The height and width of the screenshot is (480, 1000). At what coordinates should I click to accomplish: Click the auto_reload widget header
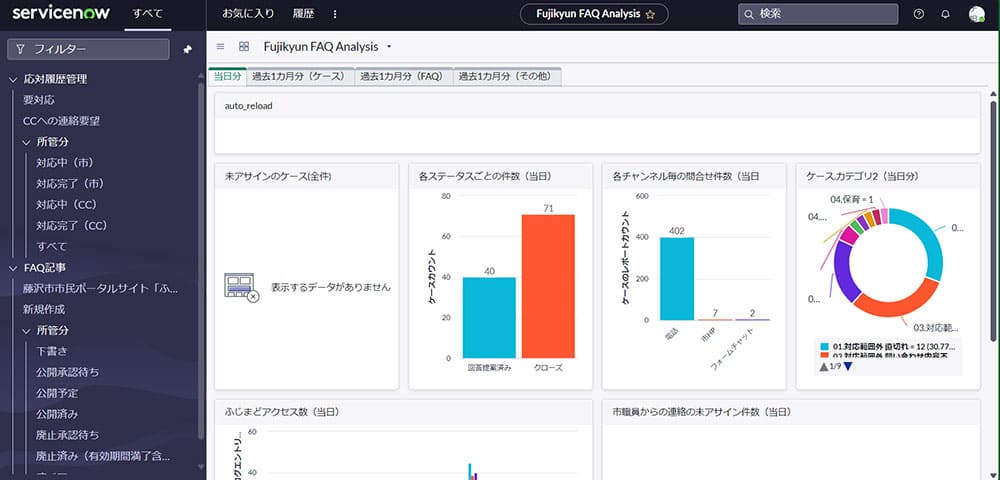597,106
